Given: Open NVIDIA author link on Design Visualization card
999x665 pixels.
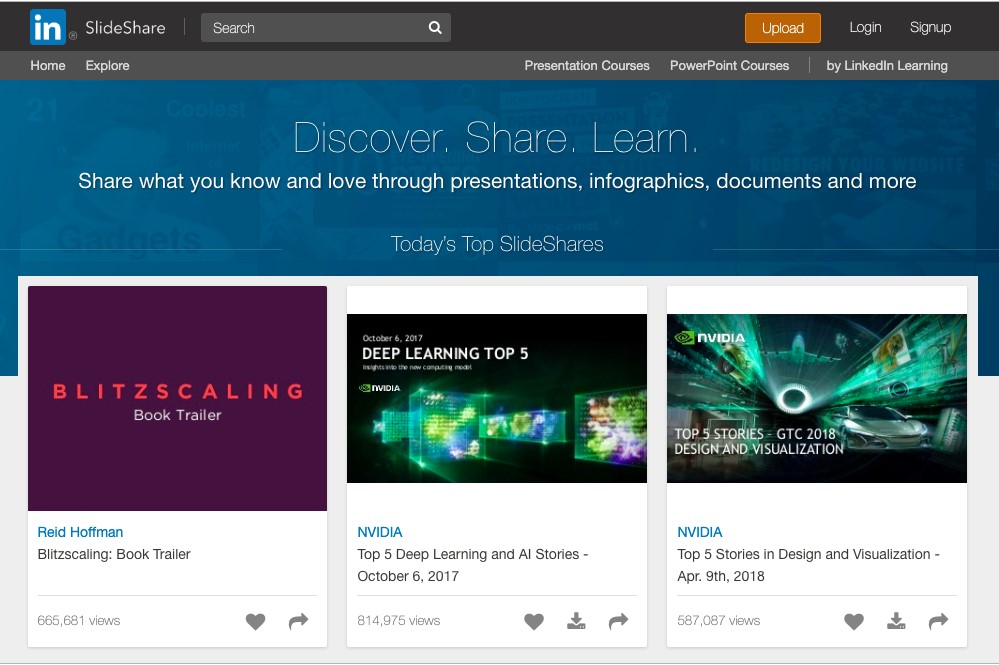Looking at the screenshot, I should 700,532.
